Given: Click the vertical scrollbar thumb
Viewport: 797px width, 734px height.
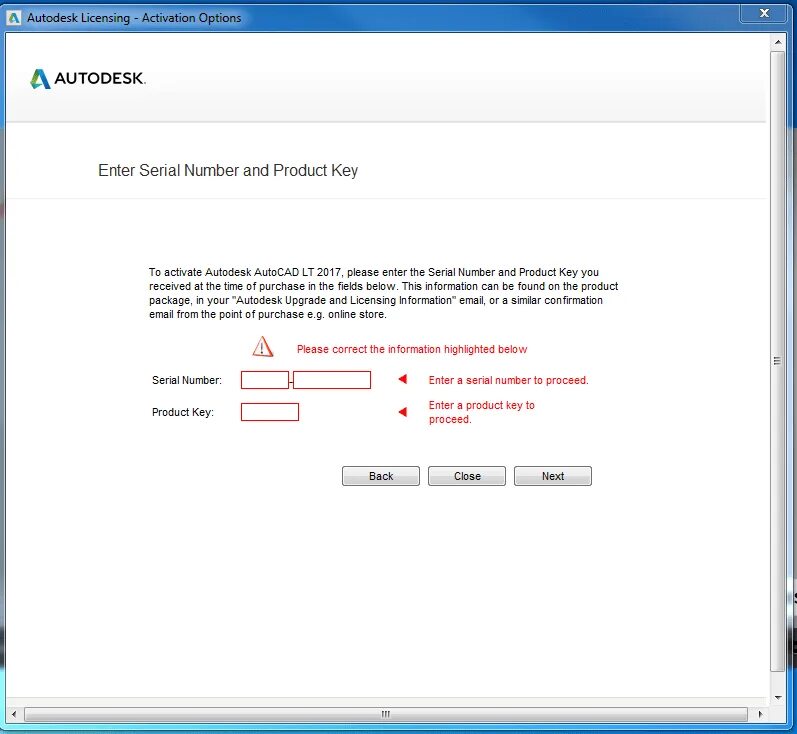Looking at the screenshot, I should [x=778, y=361].
